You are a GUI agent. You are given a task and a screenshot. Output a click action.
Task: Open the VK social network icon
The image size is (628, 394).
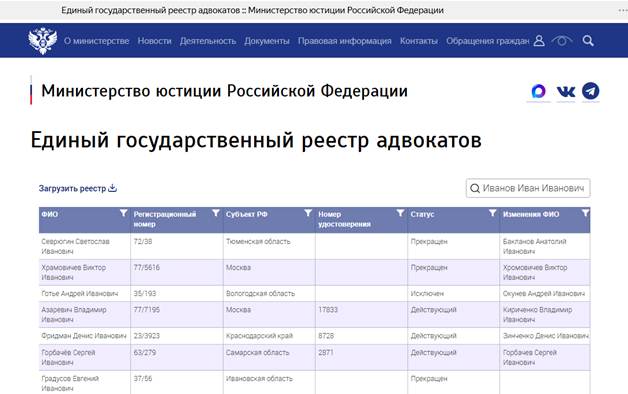[x=566, y=92]
